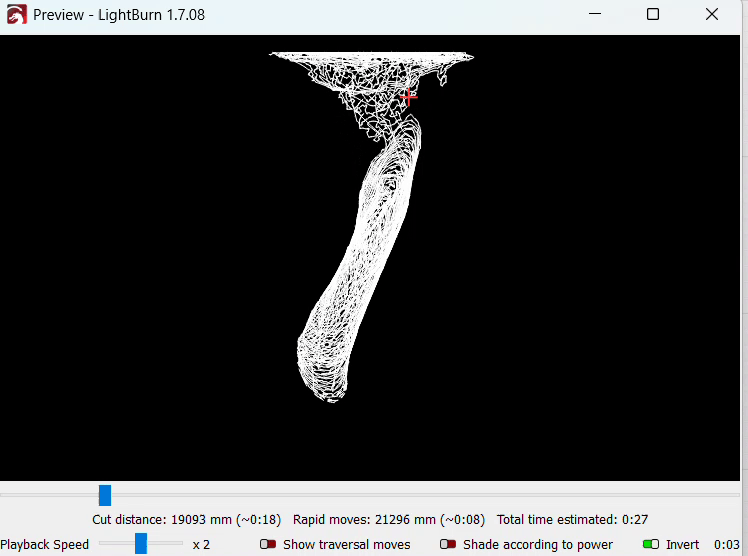The height and width of the screenshot is (556, 748).
Task: Click the Playback Speed slider handle
Action: (x=141, y=544)
